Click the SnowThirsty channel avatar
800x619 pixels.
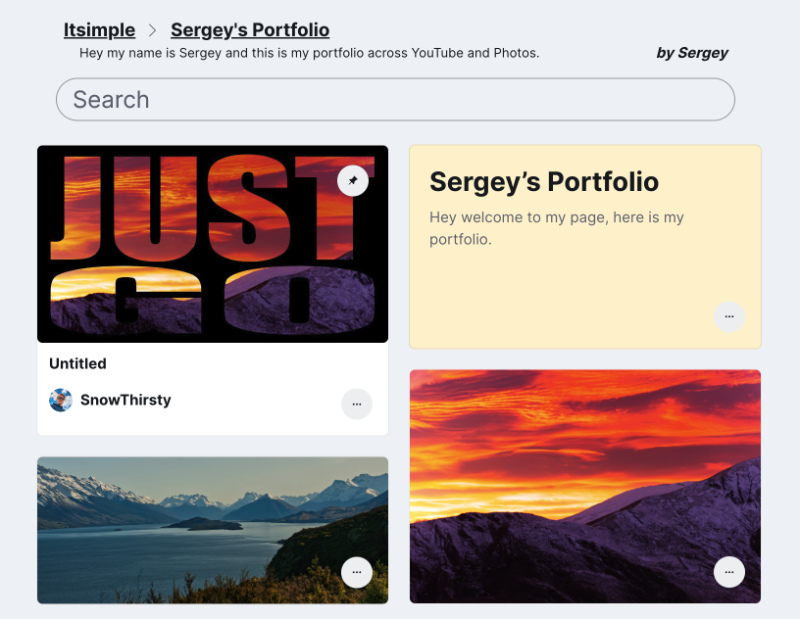(61, 399)
